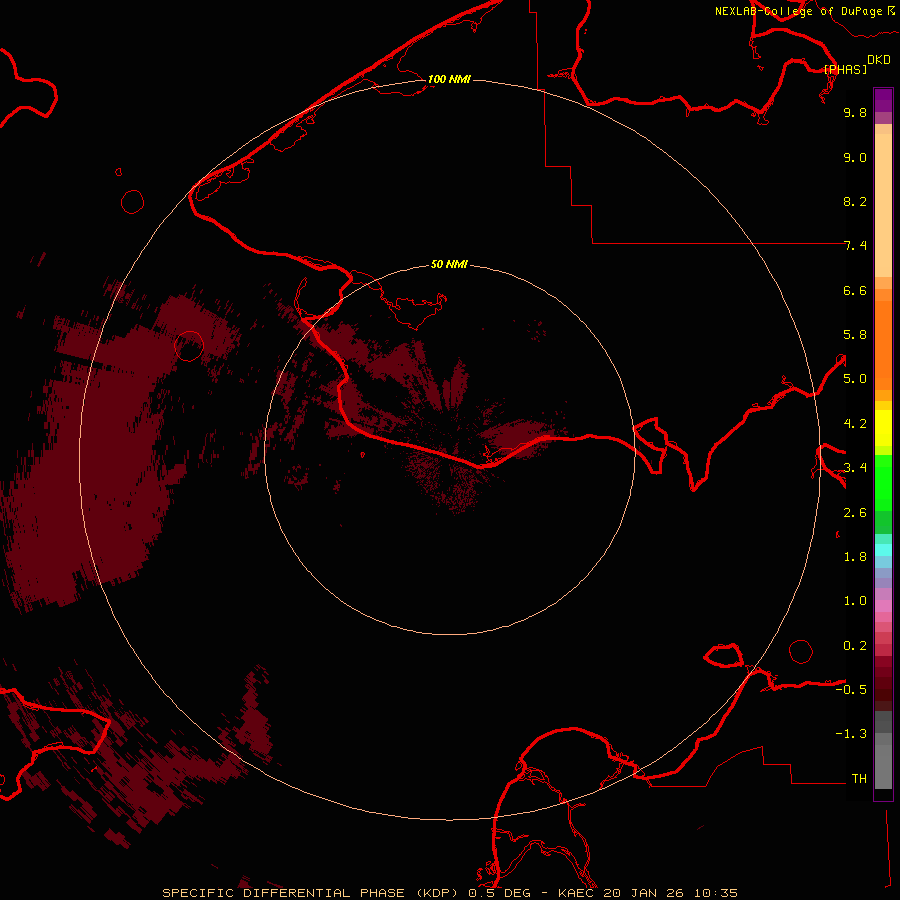Click the 1.8 color scale label
This screenshot has height=900, width=900.
(855, 557)
